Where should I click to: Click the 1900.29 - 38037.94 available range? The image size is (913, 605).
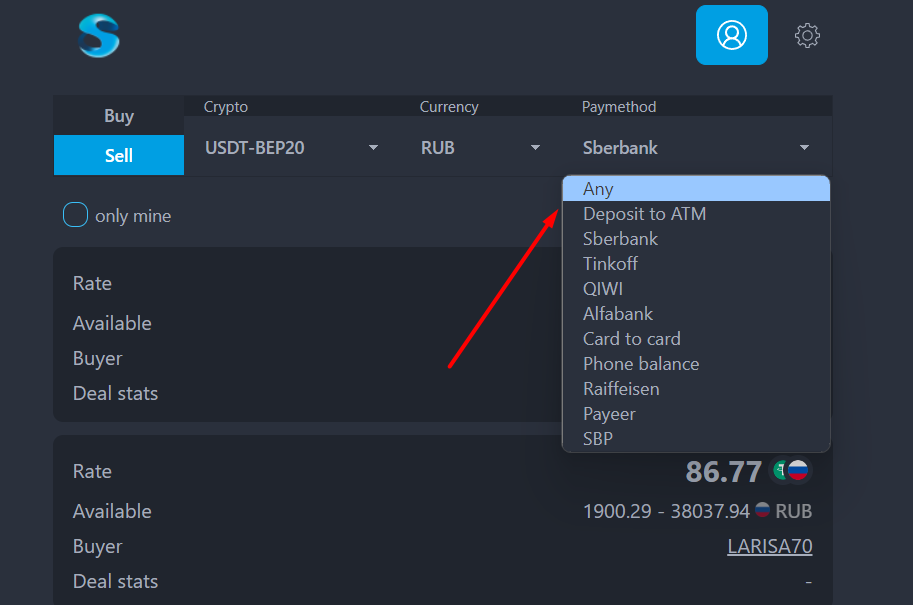click(x=666, y=511)
